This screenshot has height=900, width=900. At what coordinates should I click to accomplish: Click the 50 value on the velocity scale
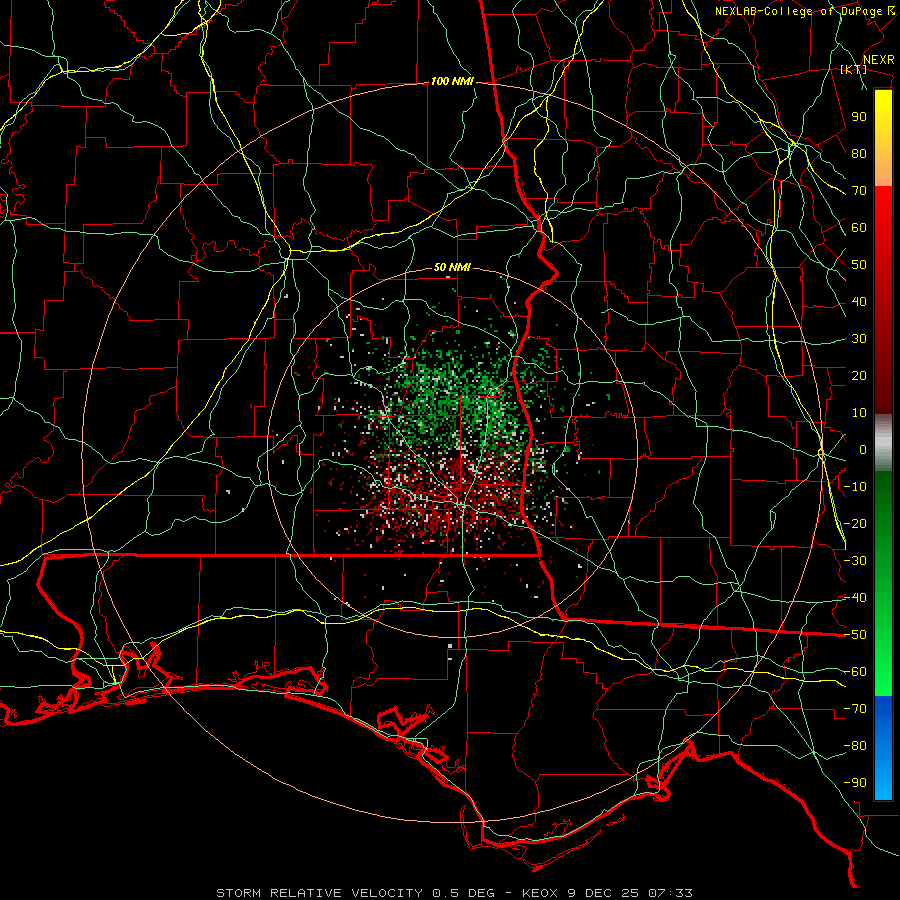click(859, 265)
